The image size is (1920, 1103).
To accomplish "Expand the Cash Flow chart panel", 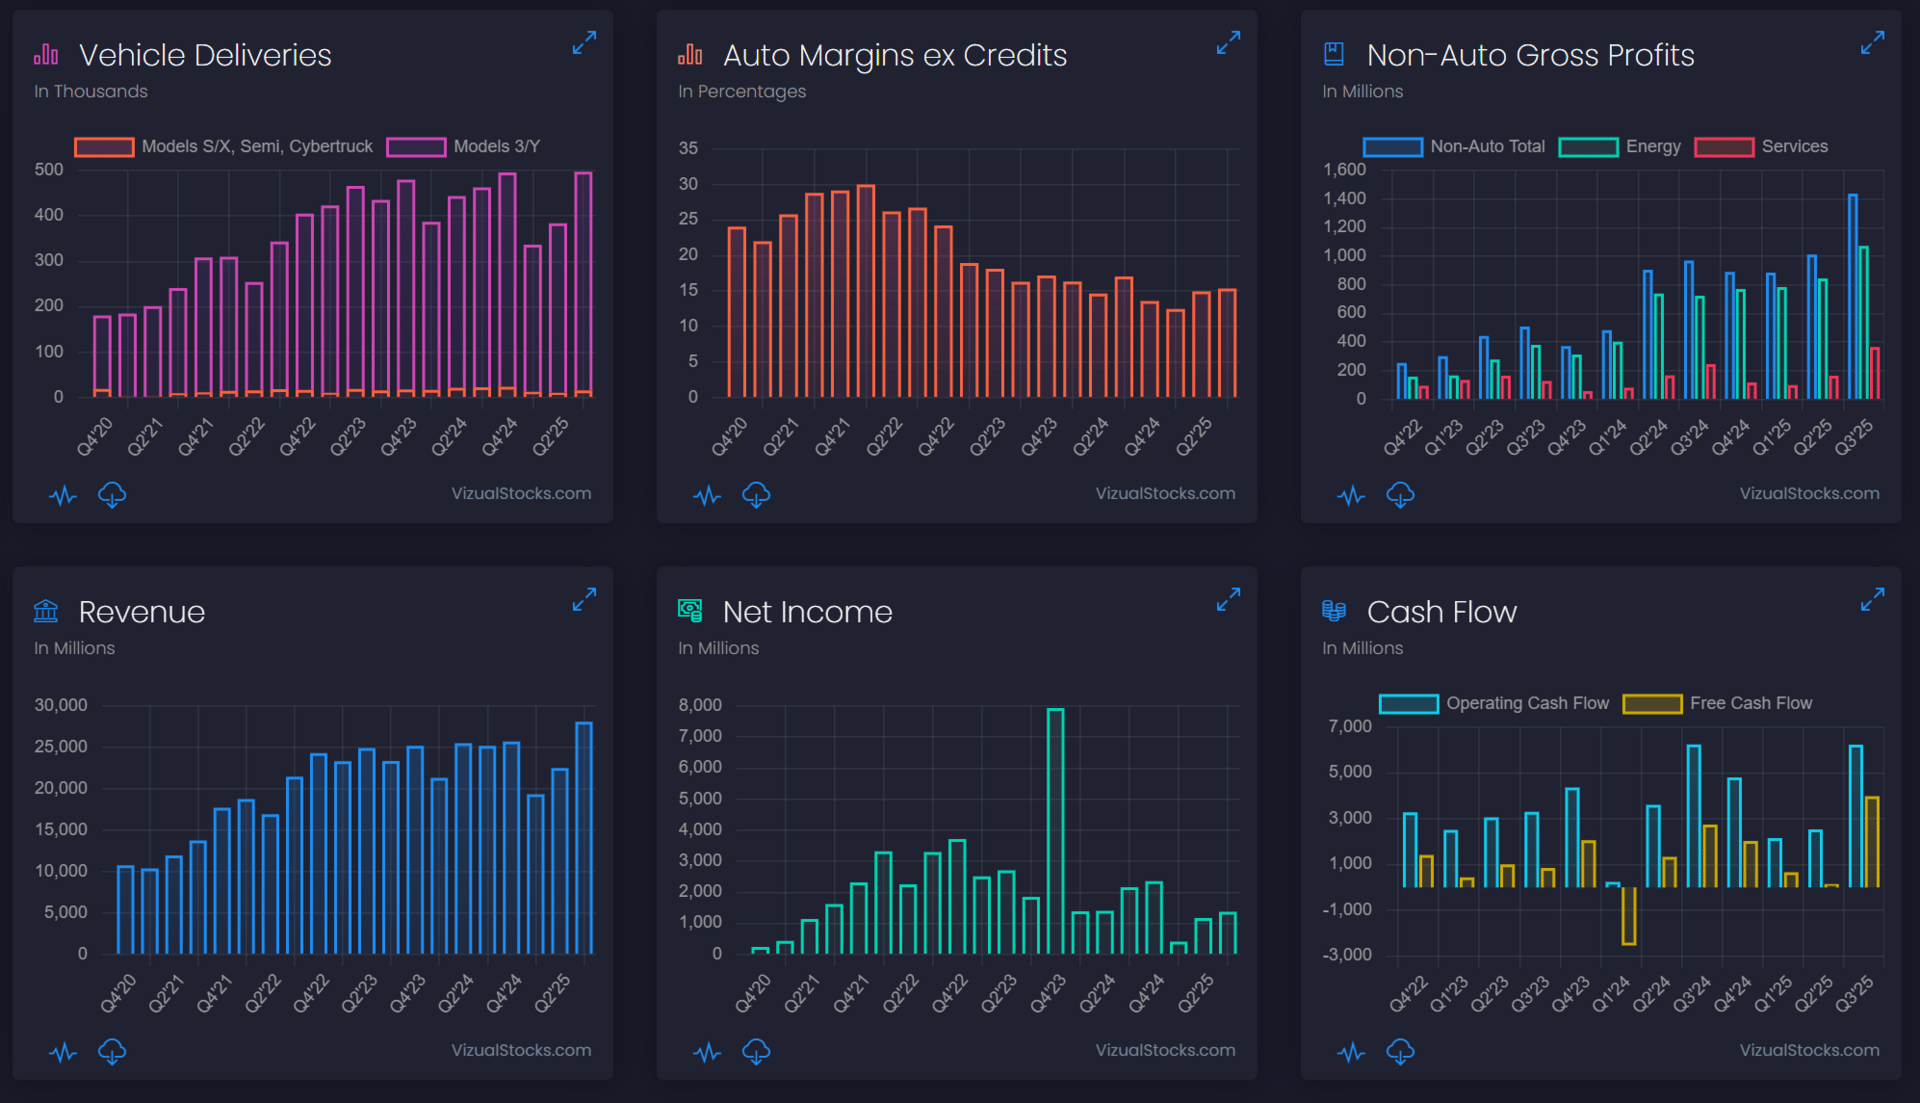I will click(1872, 600).
